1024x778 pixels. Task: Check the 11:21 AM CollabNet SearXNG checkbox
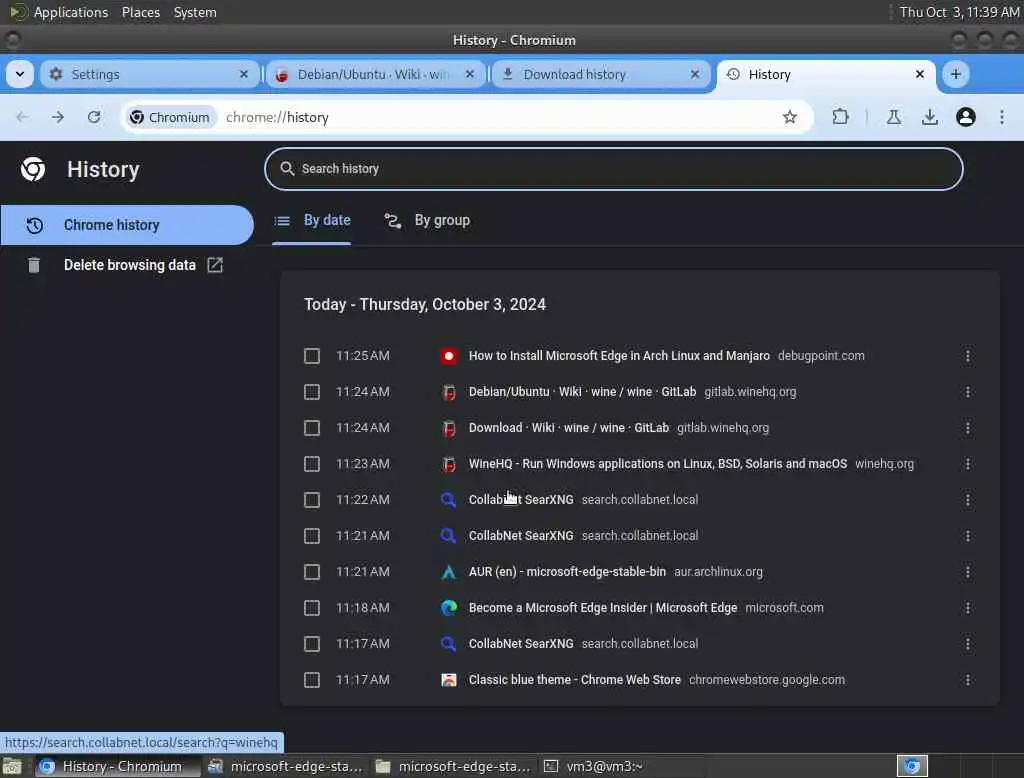[312, 536]
